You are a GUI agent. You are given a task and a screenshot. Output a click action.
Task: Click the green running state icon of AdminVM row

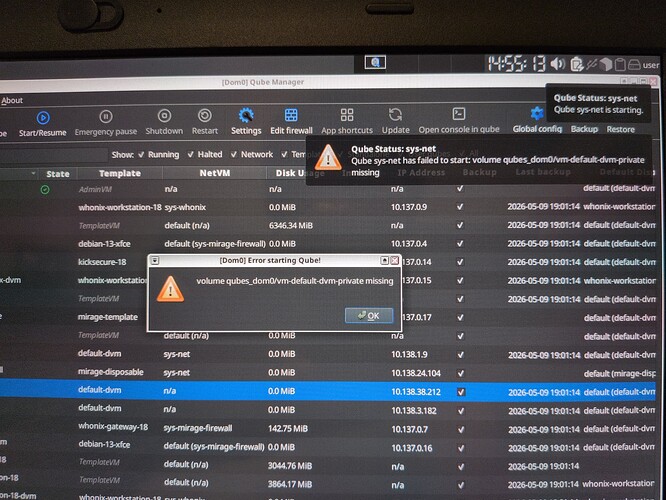45,189
